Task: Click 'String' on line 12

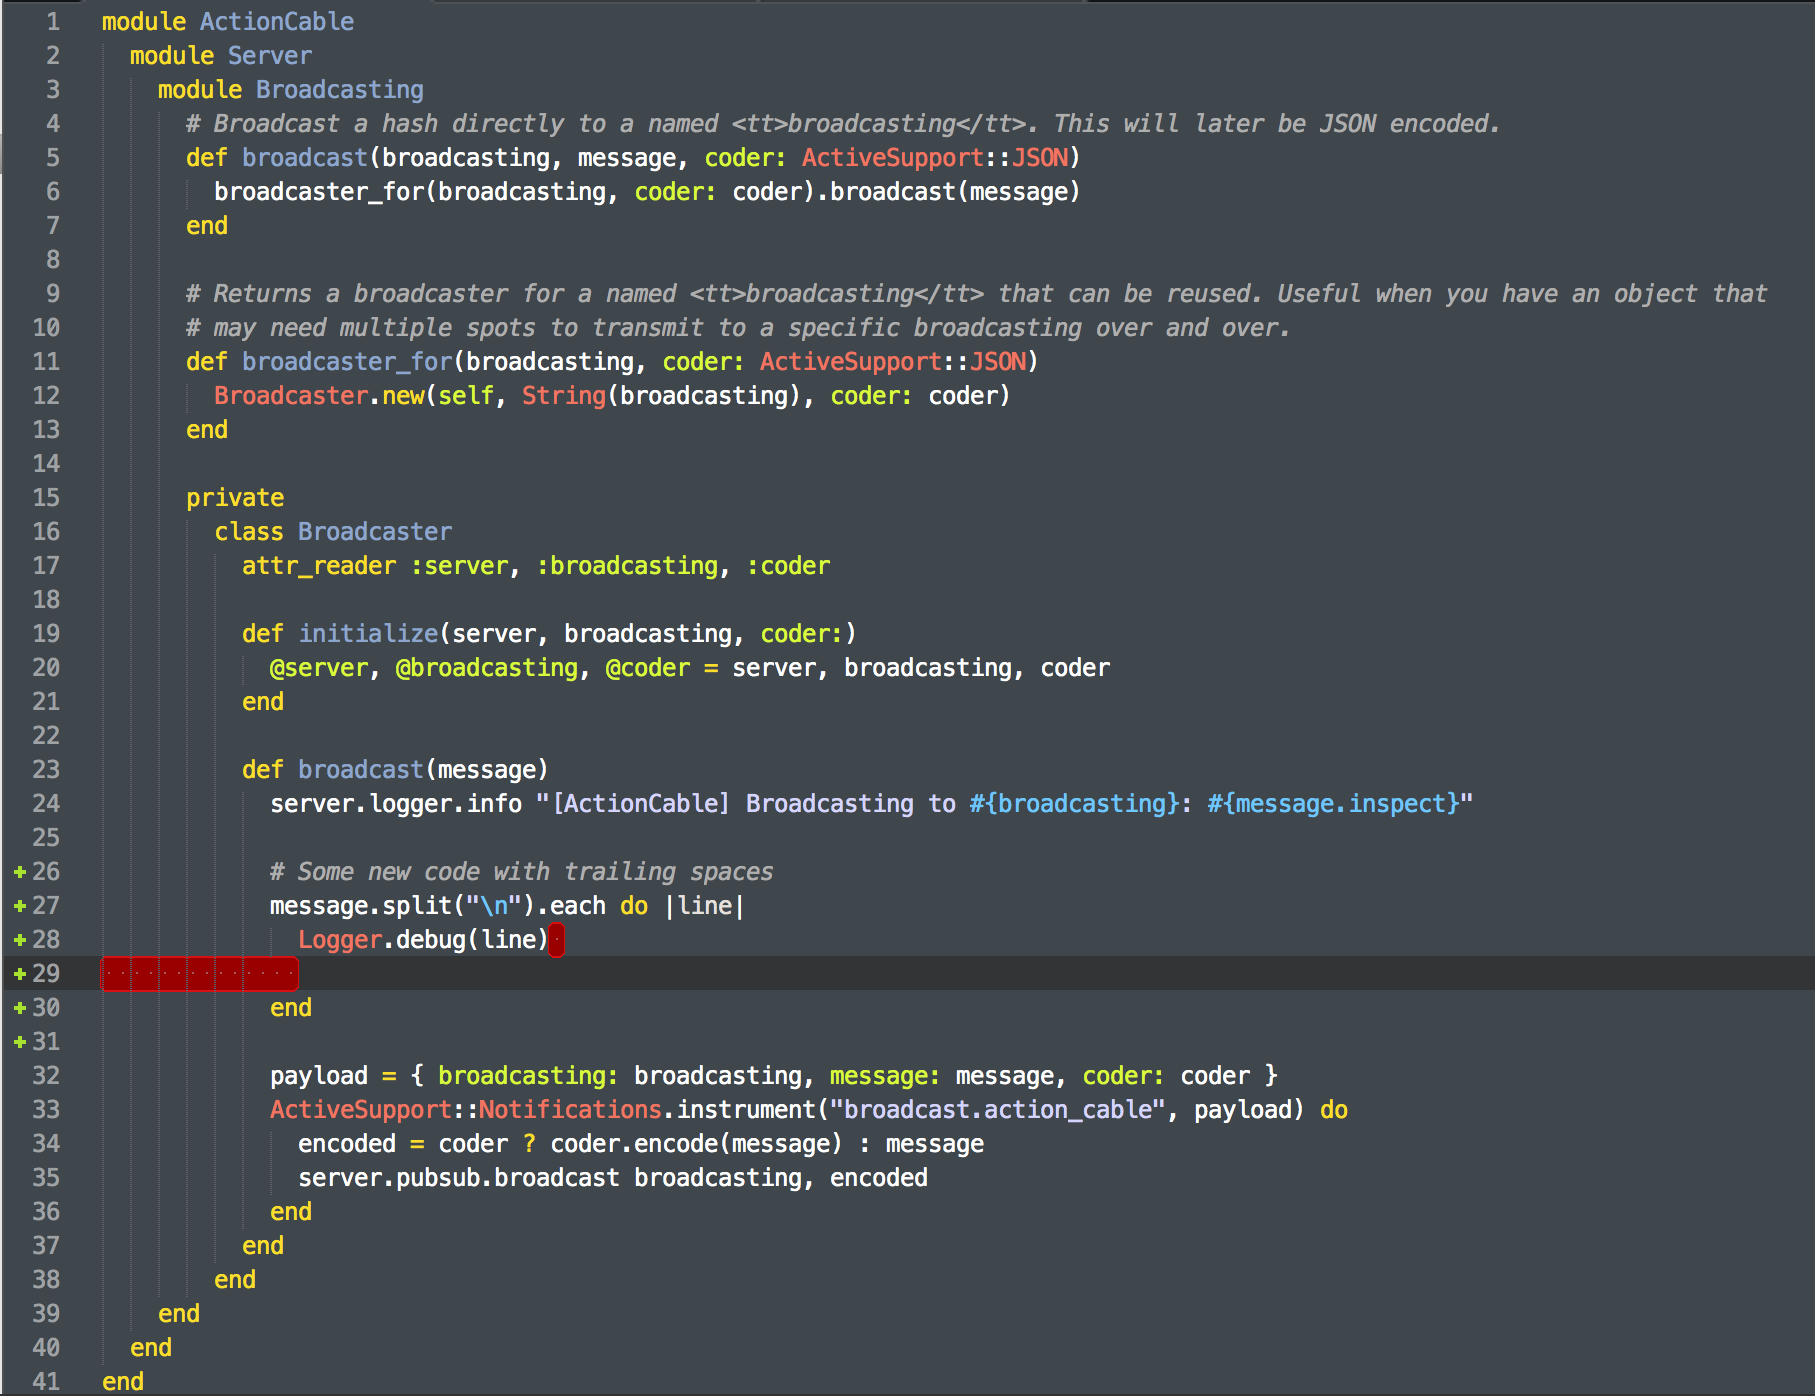Action: click(x=564, y=396)
